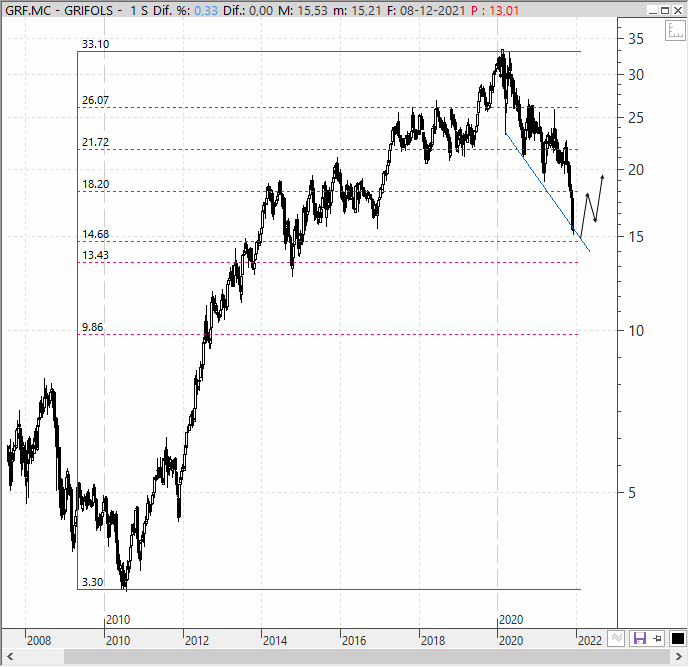Viewport: 689px width, 667px height.
Task: Click the M: 15,53 maximum value
Action: pos(303,10)
